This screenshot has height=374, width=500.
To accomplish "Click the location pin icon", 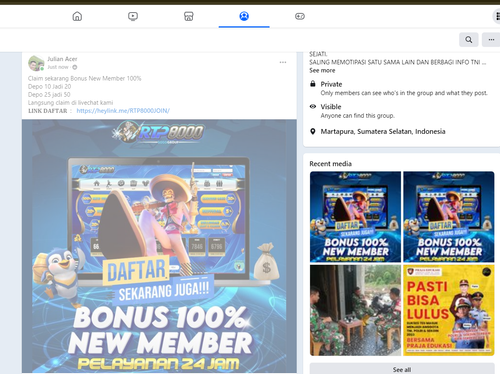I will (x=313, y=131).
